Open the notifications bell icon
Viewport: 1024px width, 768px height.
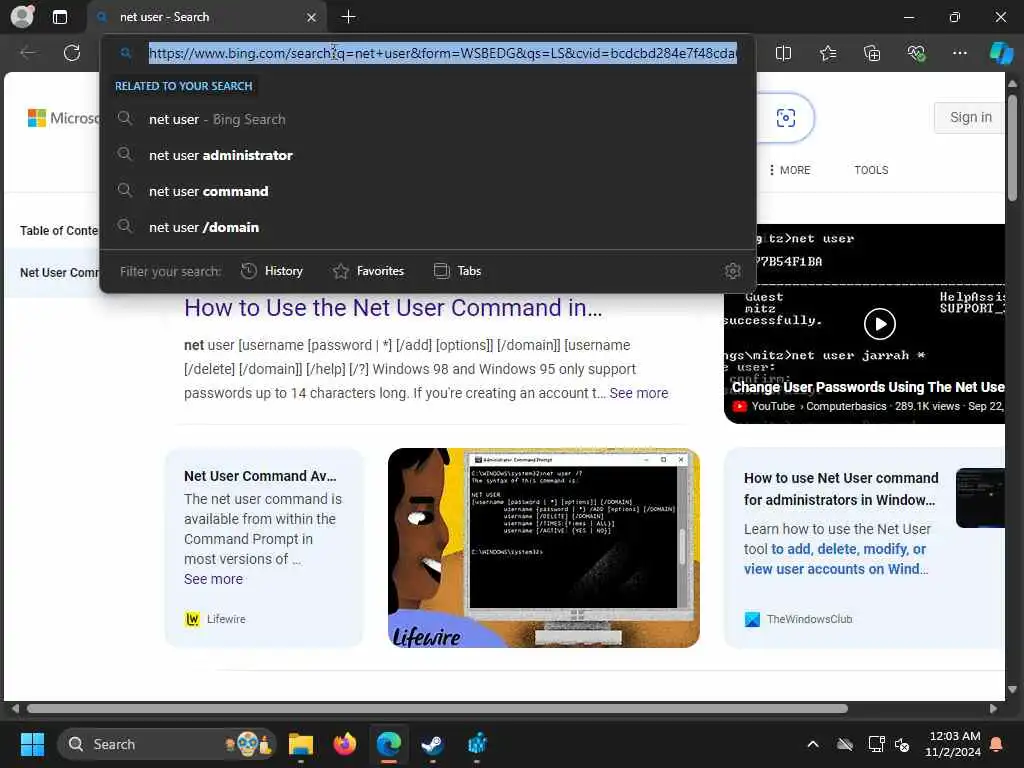(997, 744)
